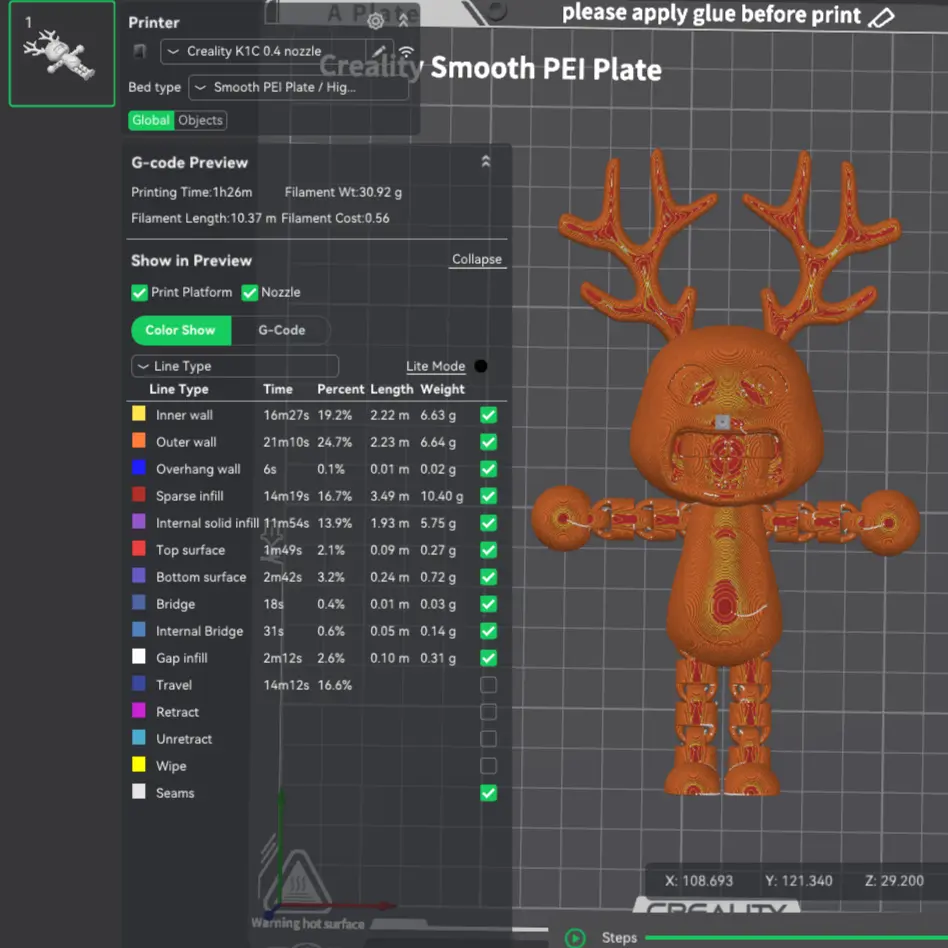
Task: Click the Time column header
Action: click(x=278, y=389)
